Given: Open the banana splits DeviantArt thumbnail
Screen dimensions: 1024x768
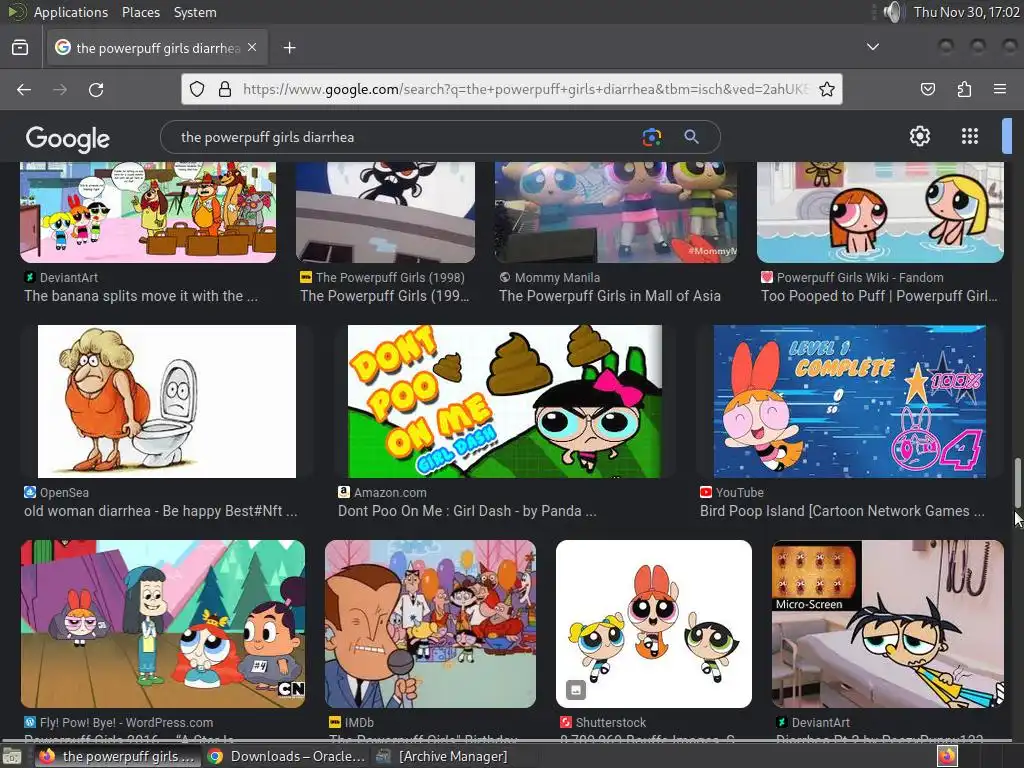Looking at the screenshot, I should (148, 212).
